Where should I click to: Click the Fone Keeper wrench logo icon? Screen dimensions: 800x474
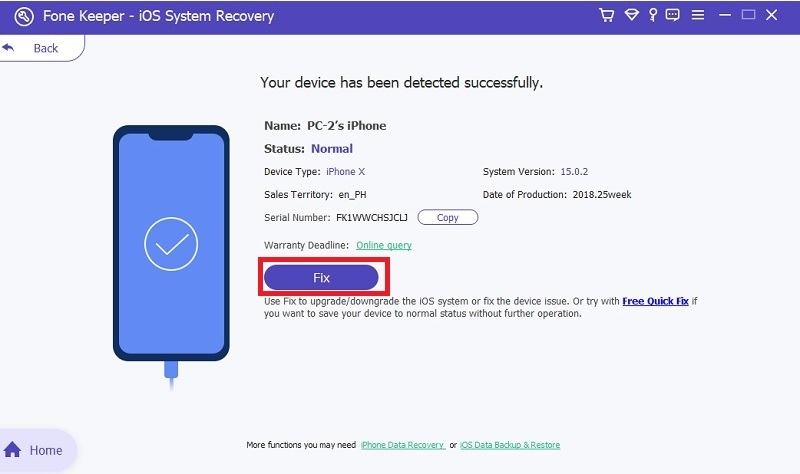point(23,16)
